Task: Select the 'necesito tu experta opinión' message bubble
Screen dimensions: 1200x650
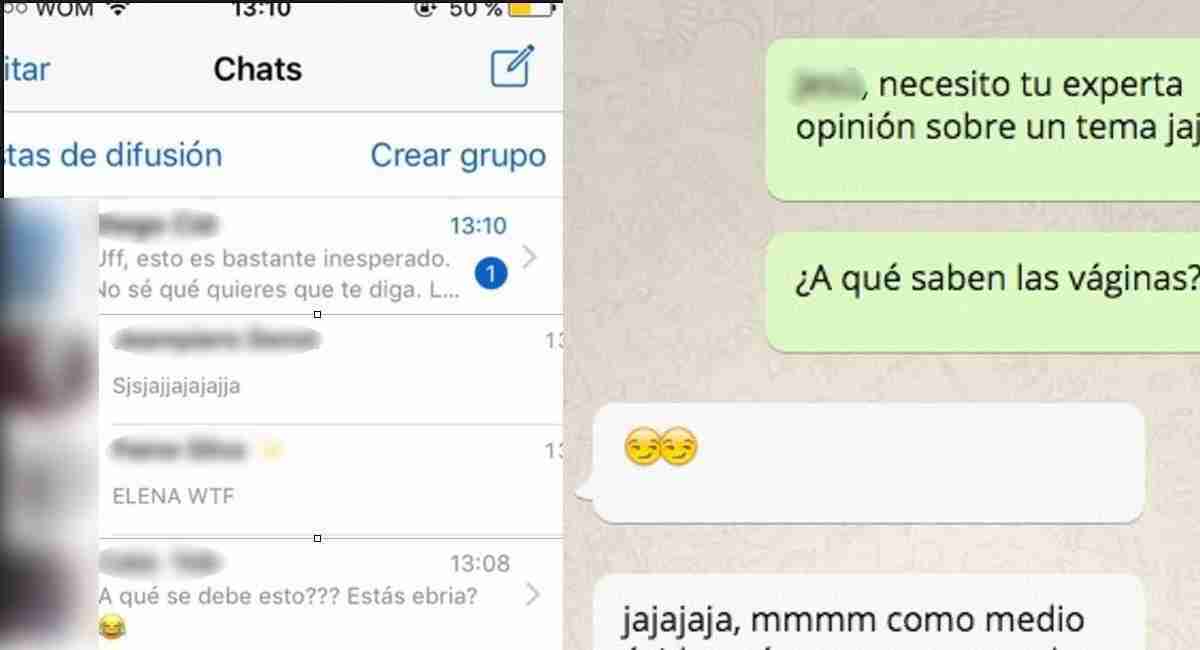Action: pos(983,120)
